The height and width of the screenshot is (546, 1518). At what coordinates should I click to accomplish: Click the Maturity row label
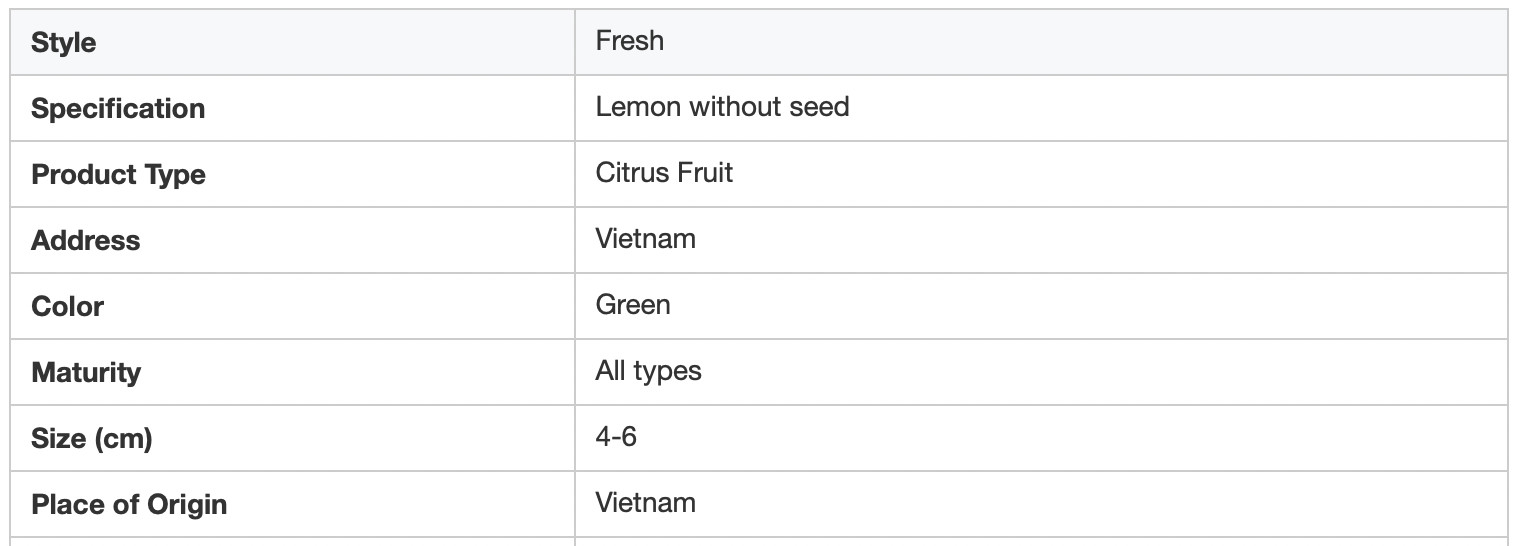pyautogui.click(x=86, y=373)
